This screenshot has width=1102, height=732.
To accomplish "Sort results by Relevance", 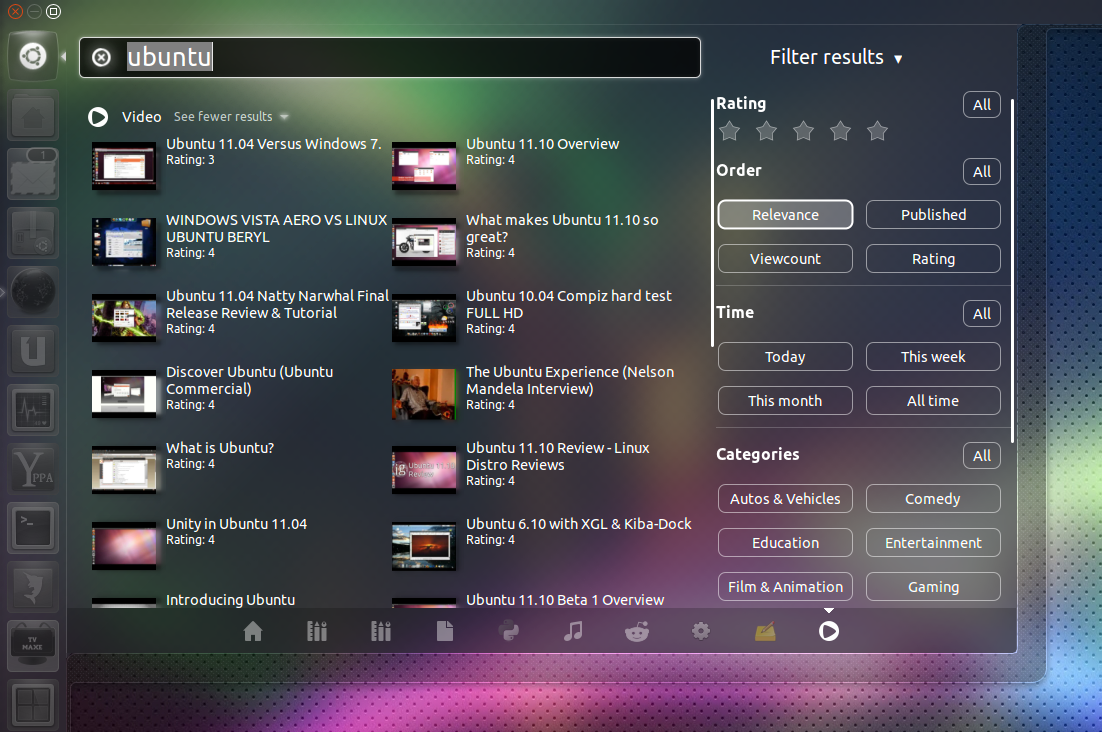I will tap(785, 215).
